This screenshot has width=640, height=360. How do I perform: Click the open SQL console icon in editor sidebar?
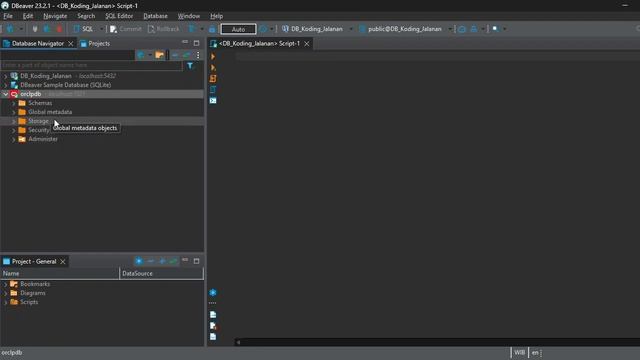213,100
